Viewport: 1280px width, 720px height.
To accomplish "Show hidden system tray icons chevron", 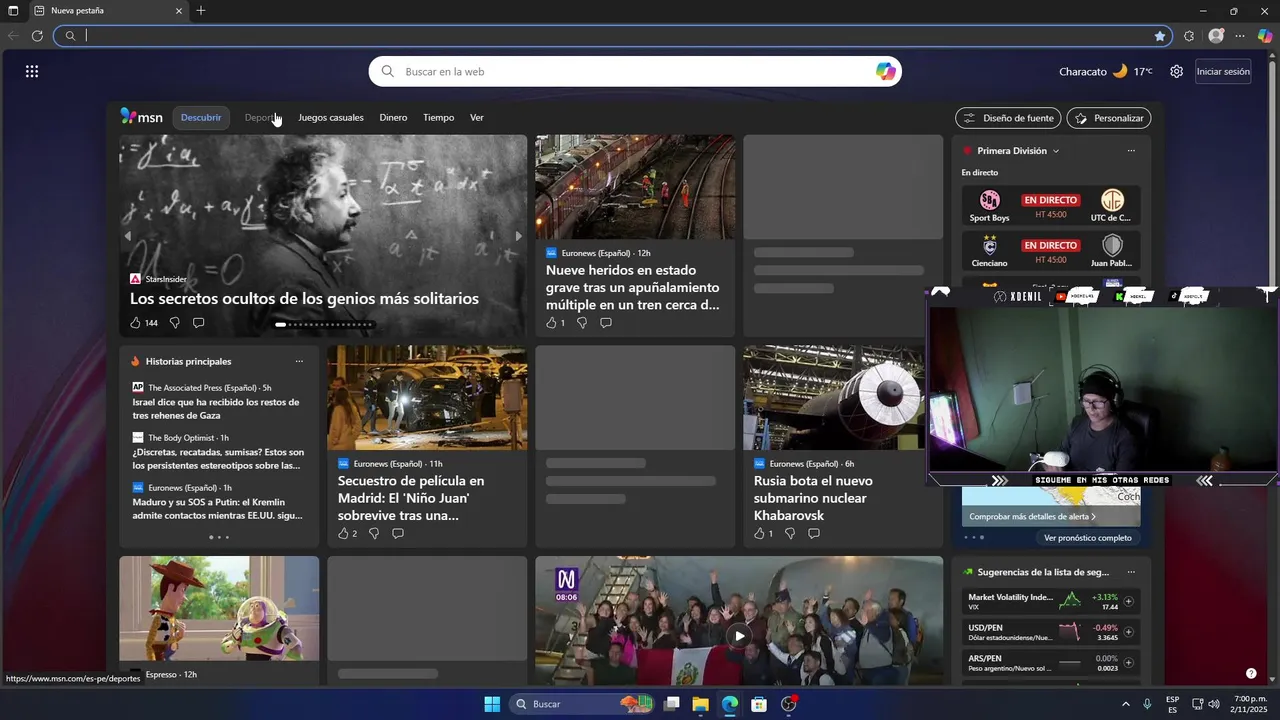I will (x=1126, y=704).
